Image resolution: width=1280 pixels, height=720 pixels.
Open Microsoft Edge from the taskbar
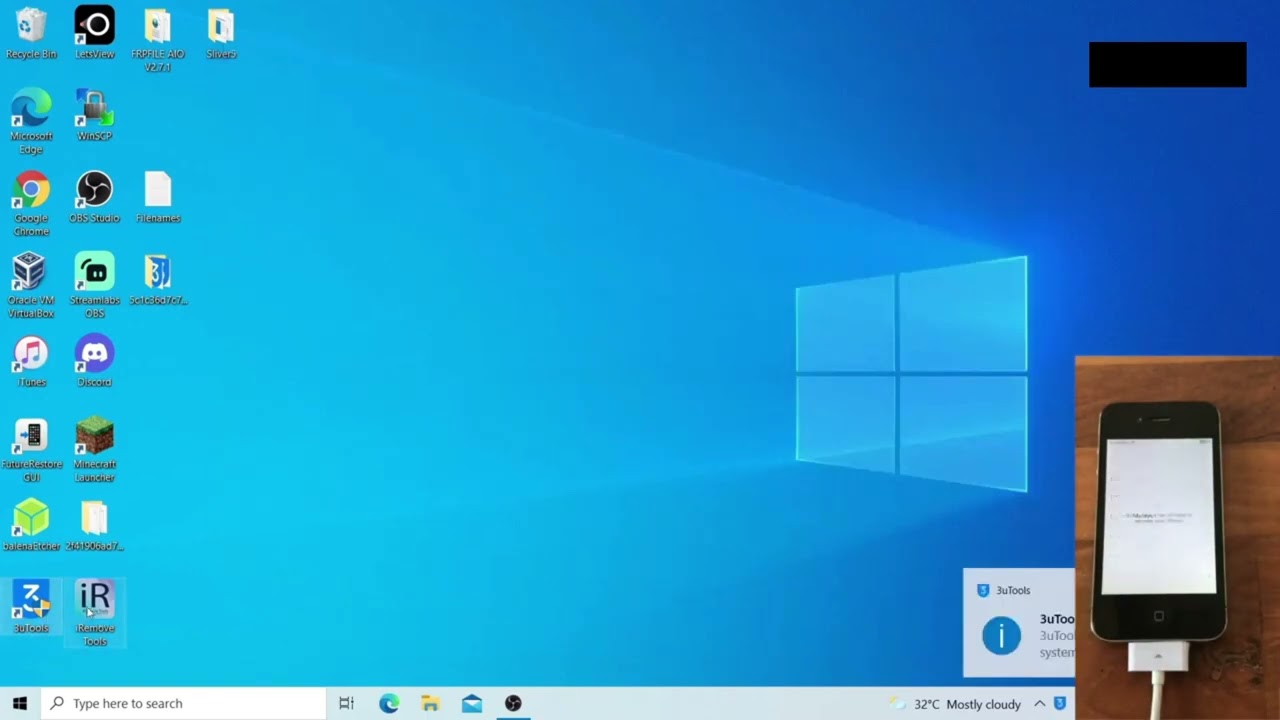389,703
